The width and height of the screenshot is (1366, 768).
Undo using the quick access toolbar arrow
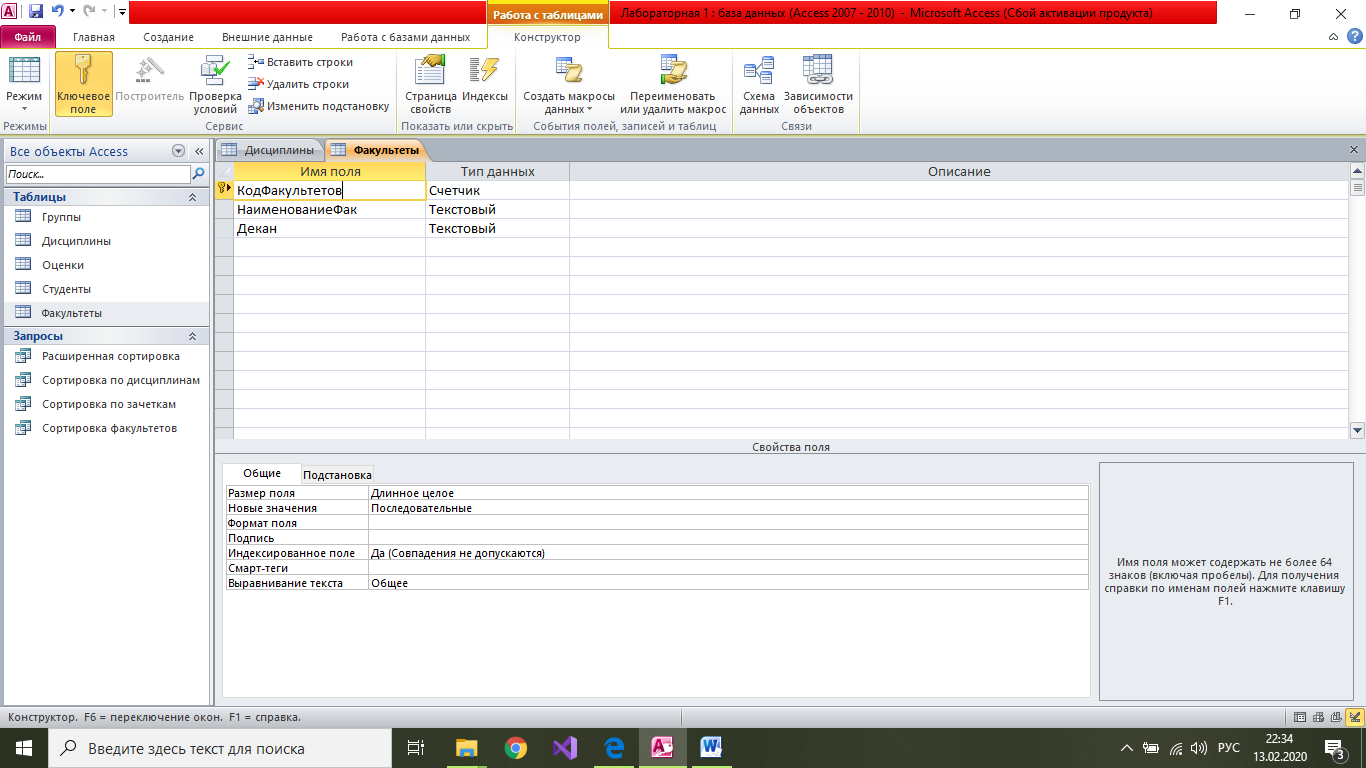[58, 13]
